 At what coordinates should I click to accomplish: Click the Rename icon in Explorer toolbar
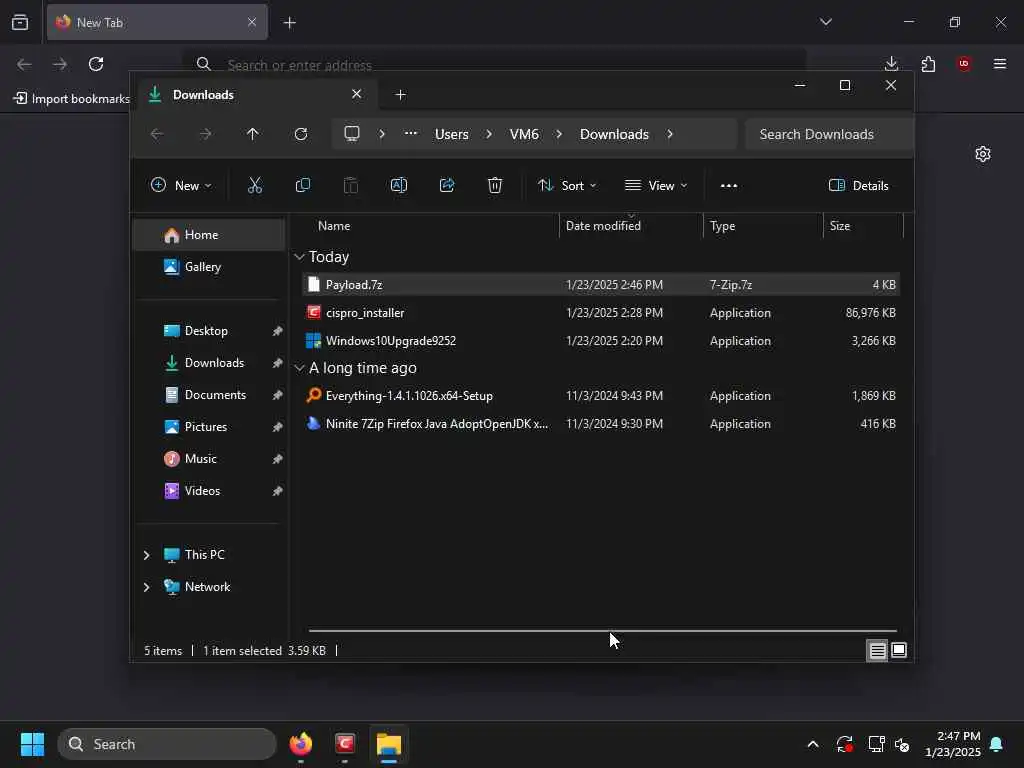click(398, 185)
